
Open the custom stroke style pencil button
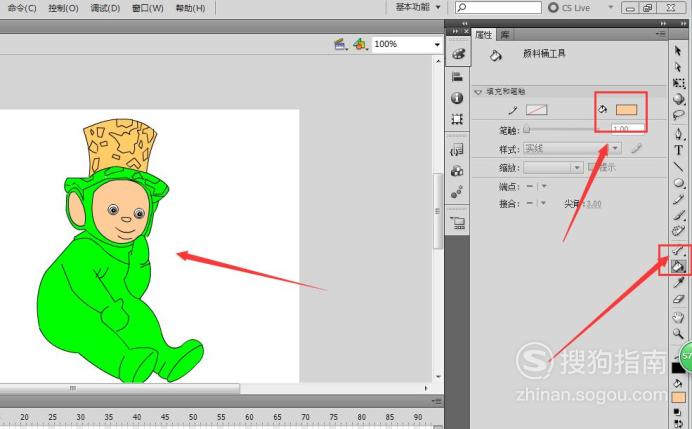(636, 148)
